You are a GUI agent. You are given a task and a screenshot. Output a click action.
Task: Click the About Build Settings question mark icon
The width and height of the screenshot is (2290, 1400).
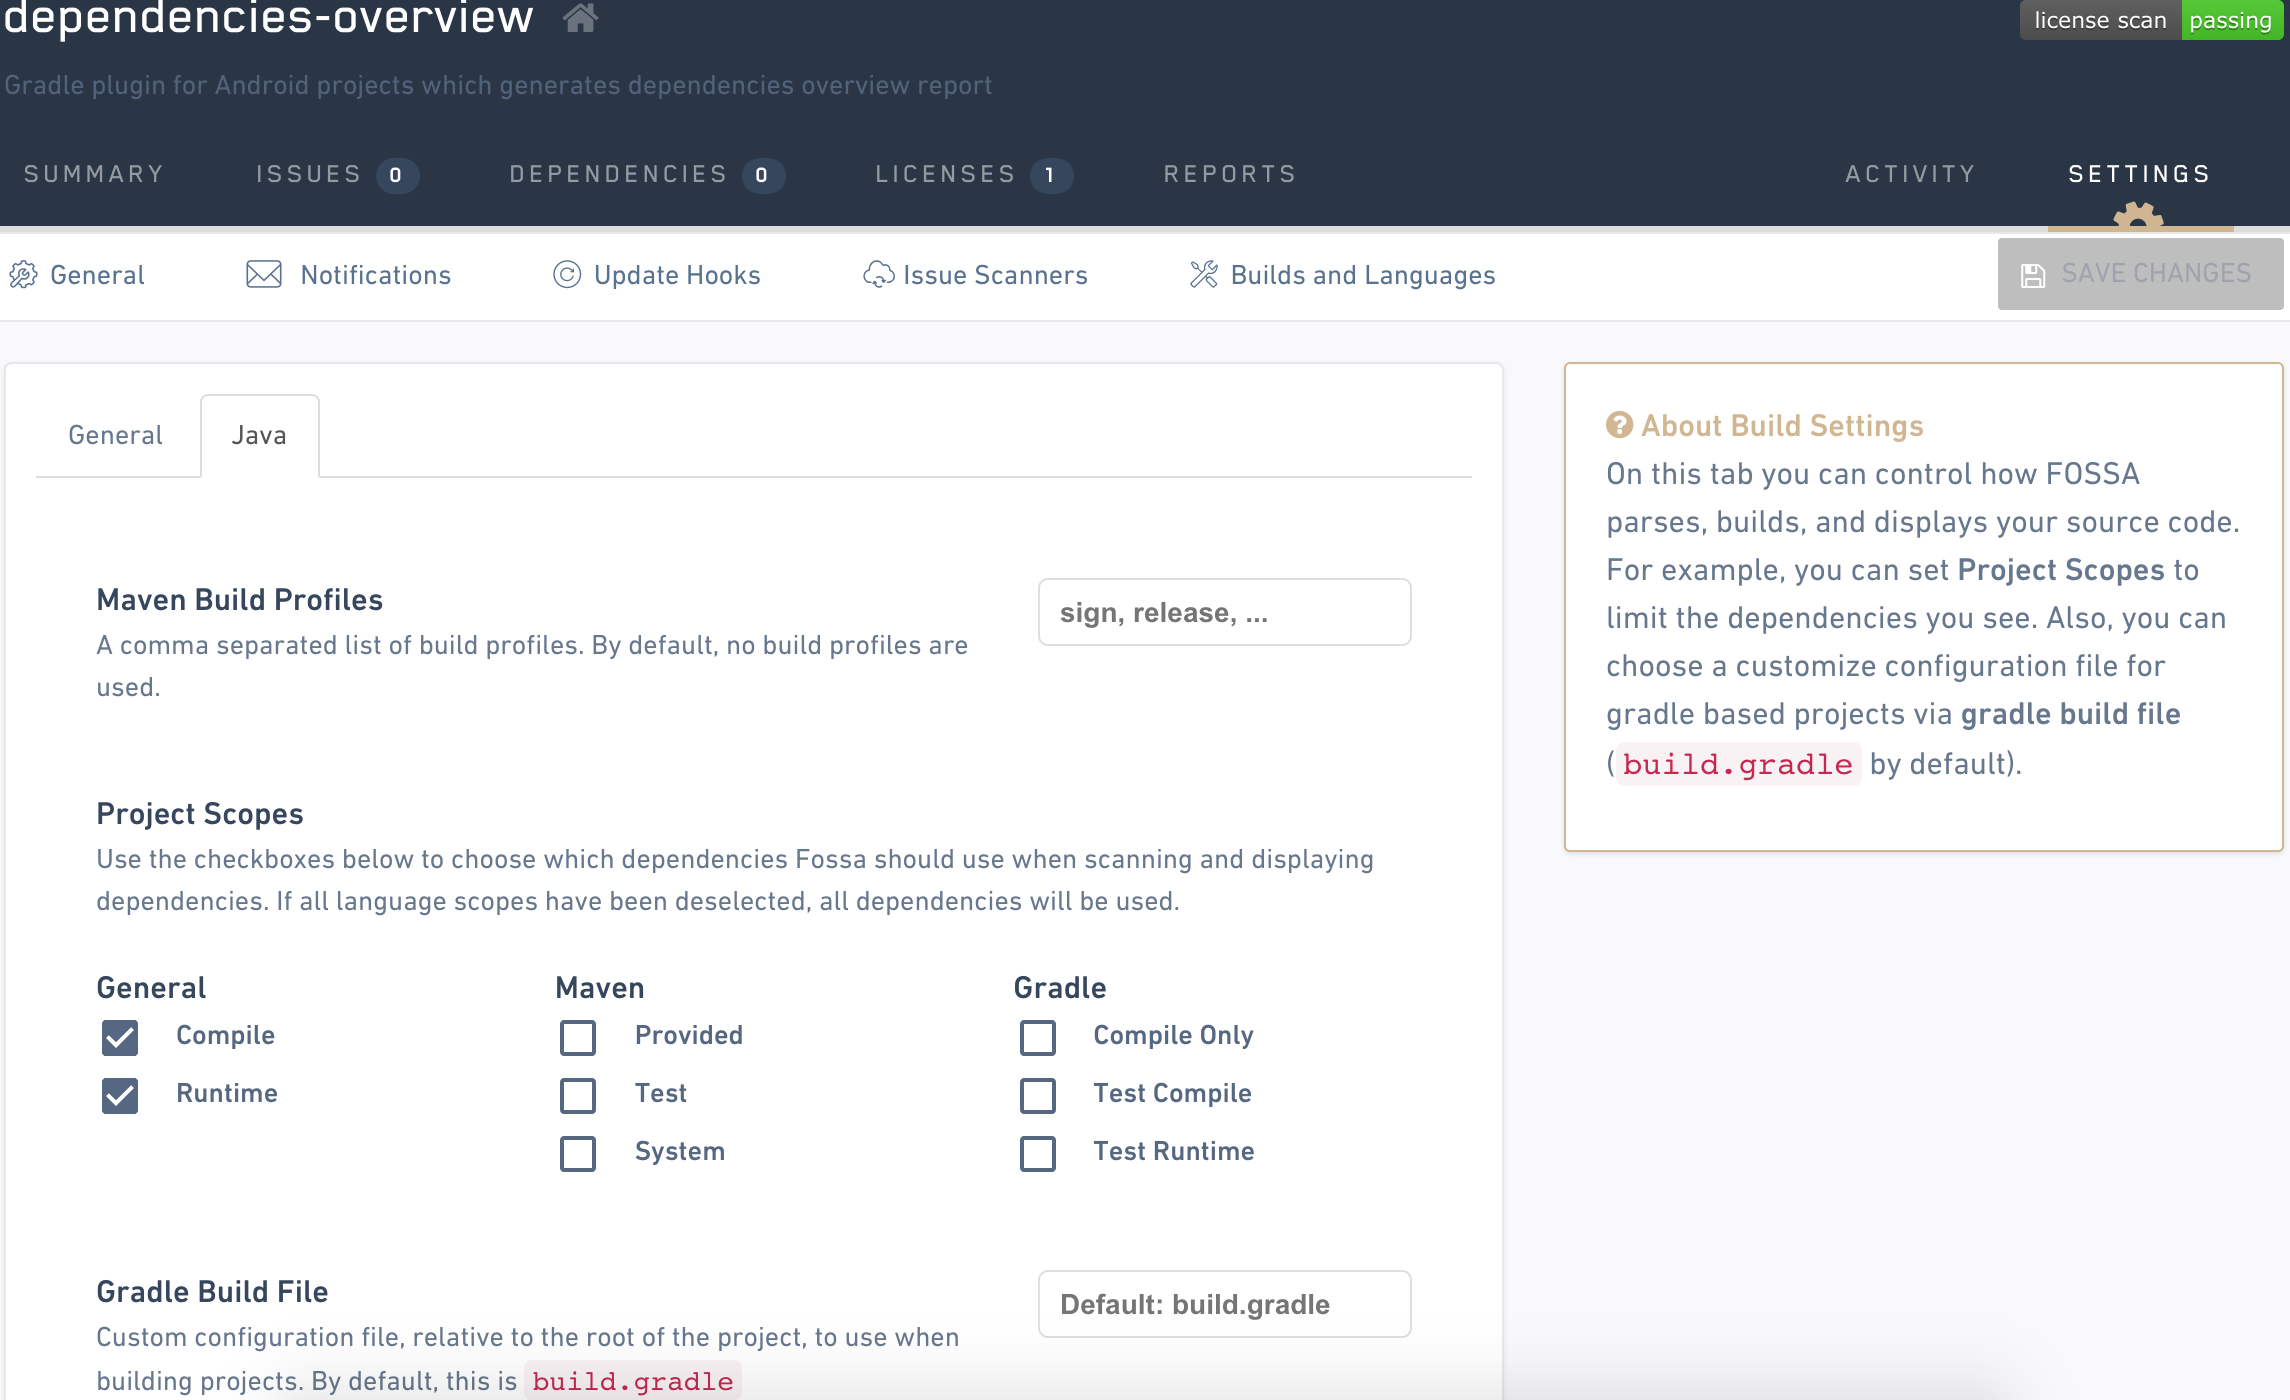point(1619,425)
